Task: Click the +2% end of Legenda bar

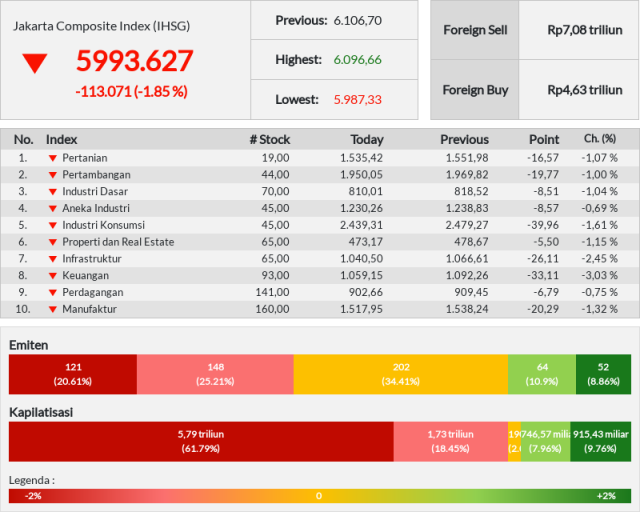Action: coord(606,496)
